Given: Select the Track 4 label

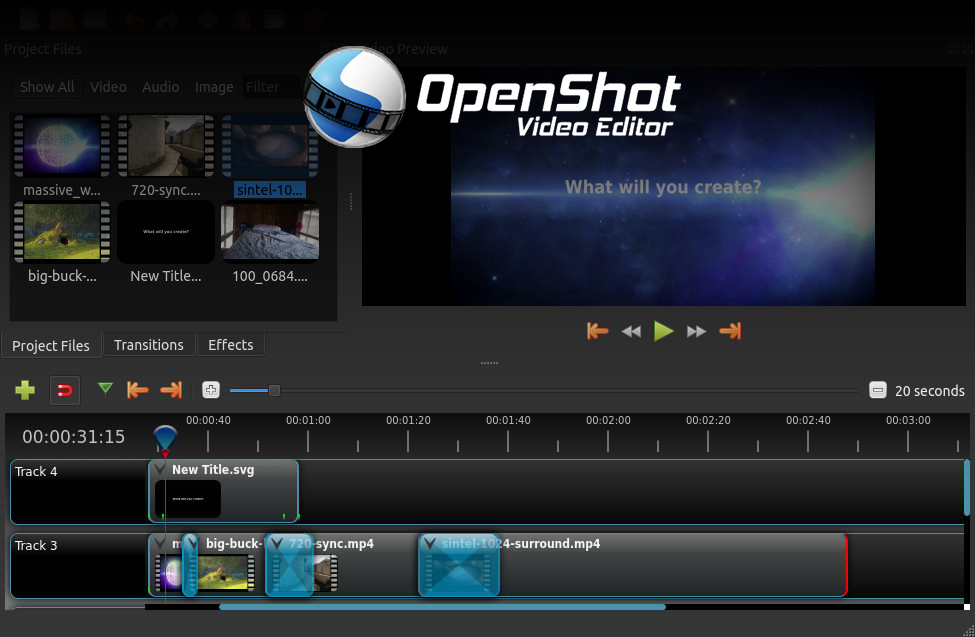Looking at the screenshot, I should (36, 472).
